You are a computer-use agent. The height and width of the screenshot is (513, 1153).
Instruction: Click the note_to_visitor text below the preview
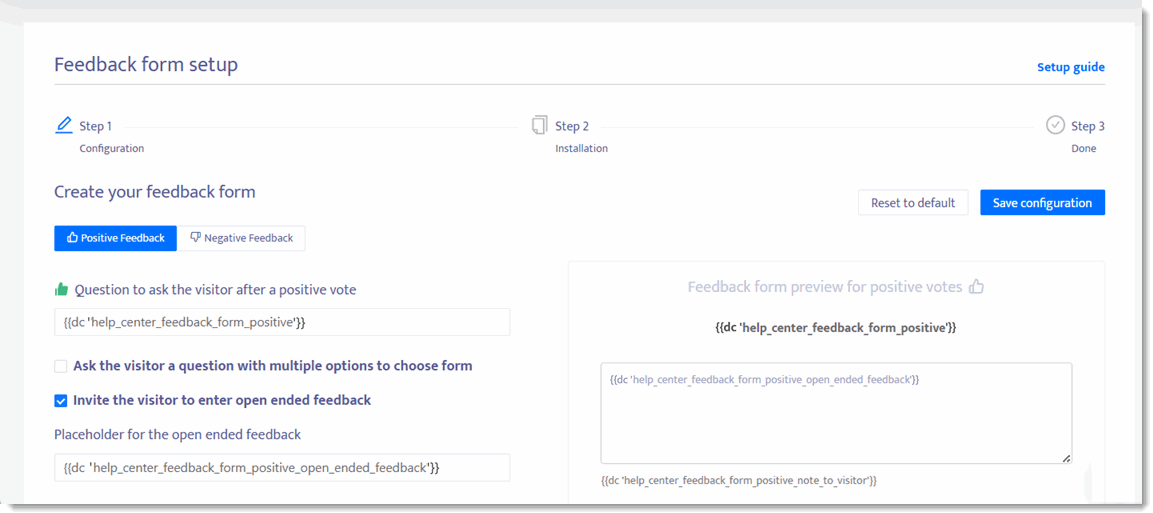click(x=739, y=481)
